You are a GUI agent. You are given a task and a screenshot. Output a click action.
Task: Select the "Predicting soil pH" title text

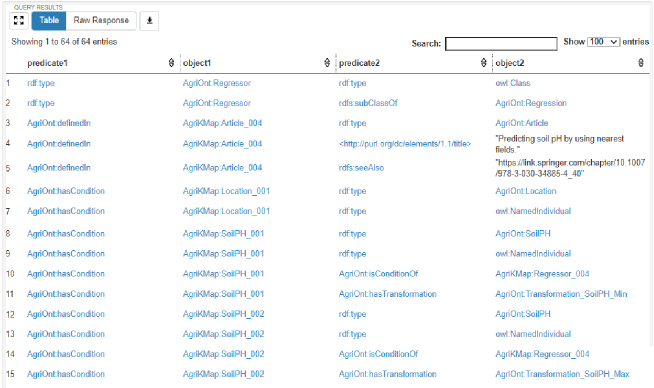coord(560,144)
